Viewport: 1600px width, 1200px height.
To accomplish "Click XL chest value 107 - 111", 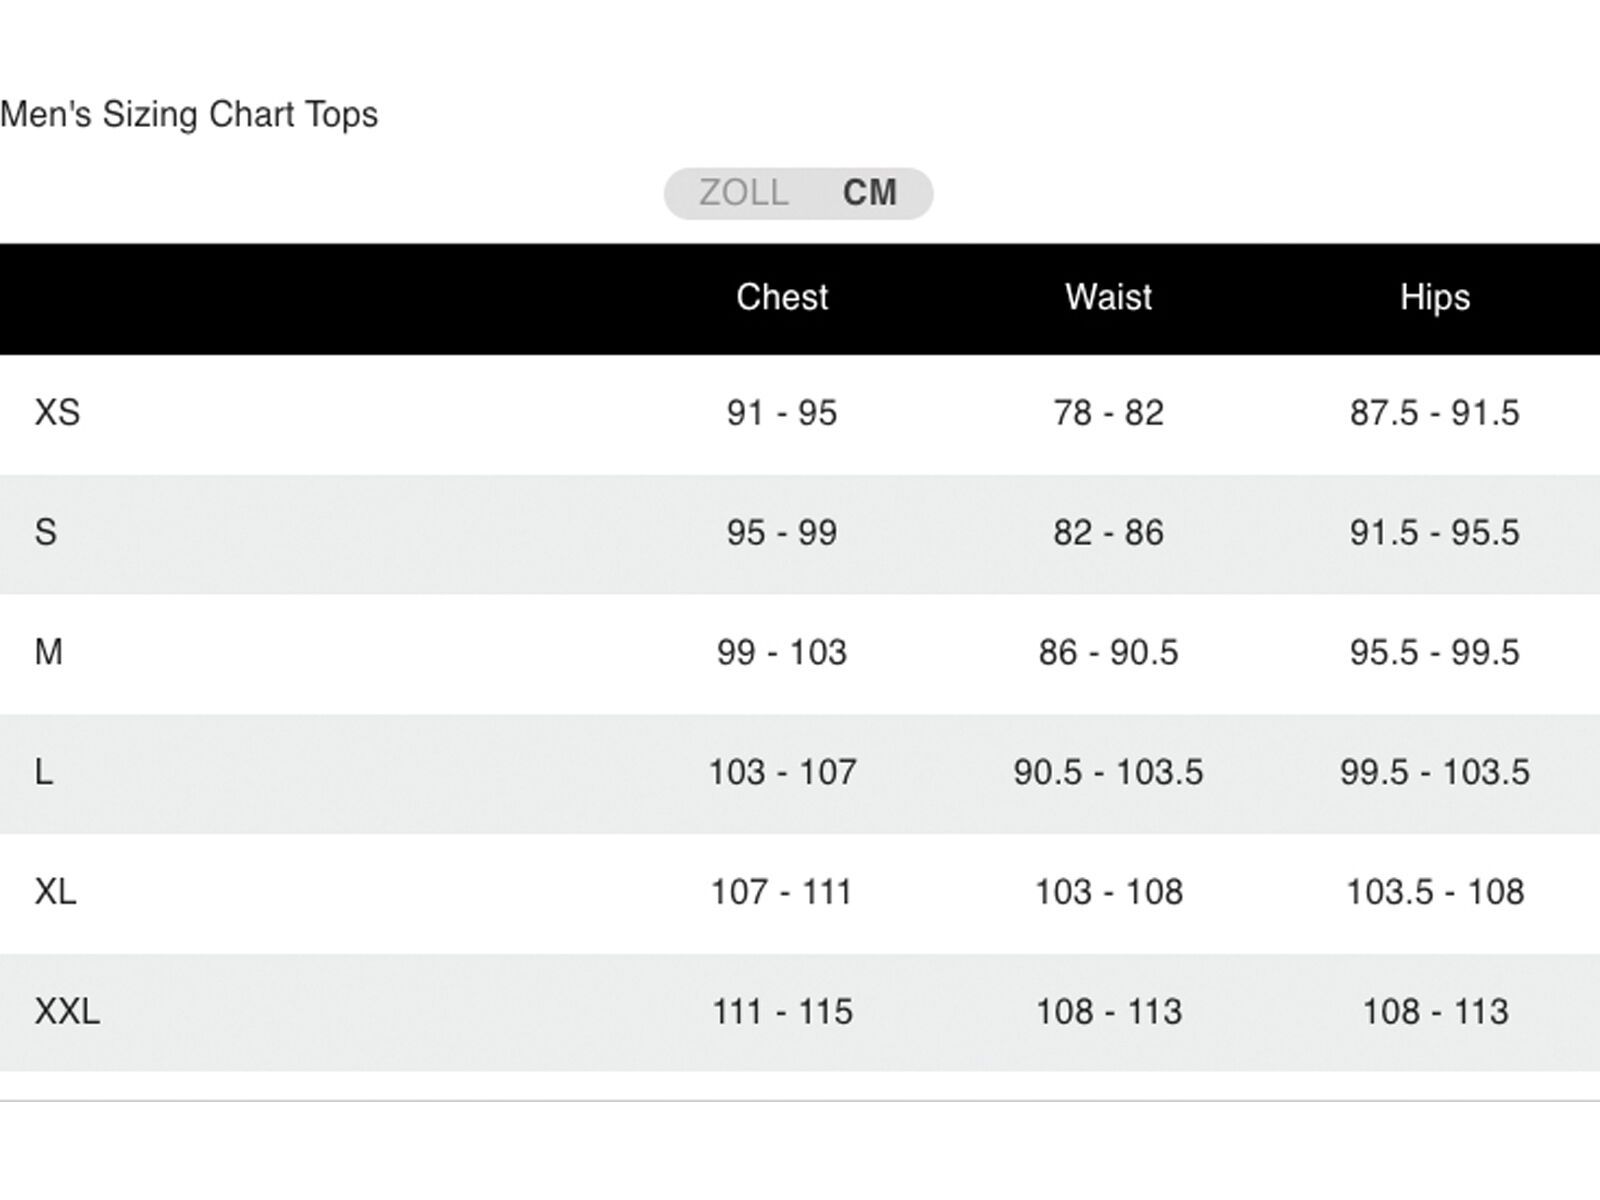I will [782, 891].
